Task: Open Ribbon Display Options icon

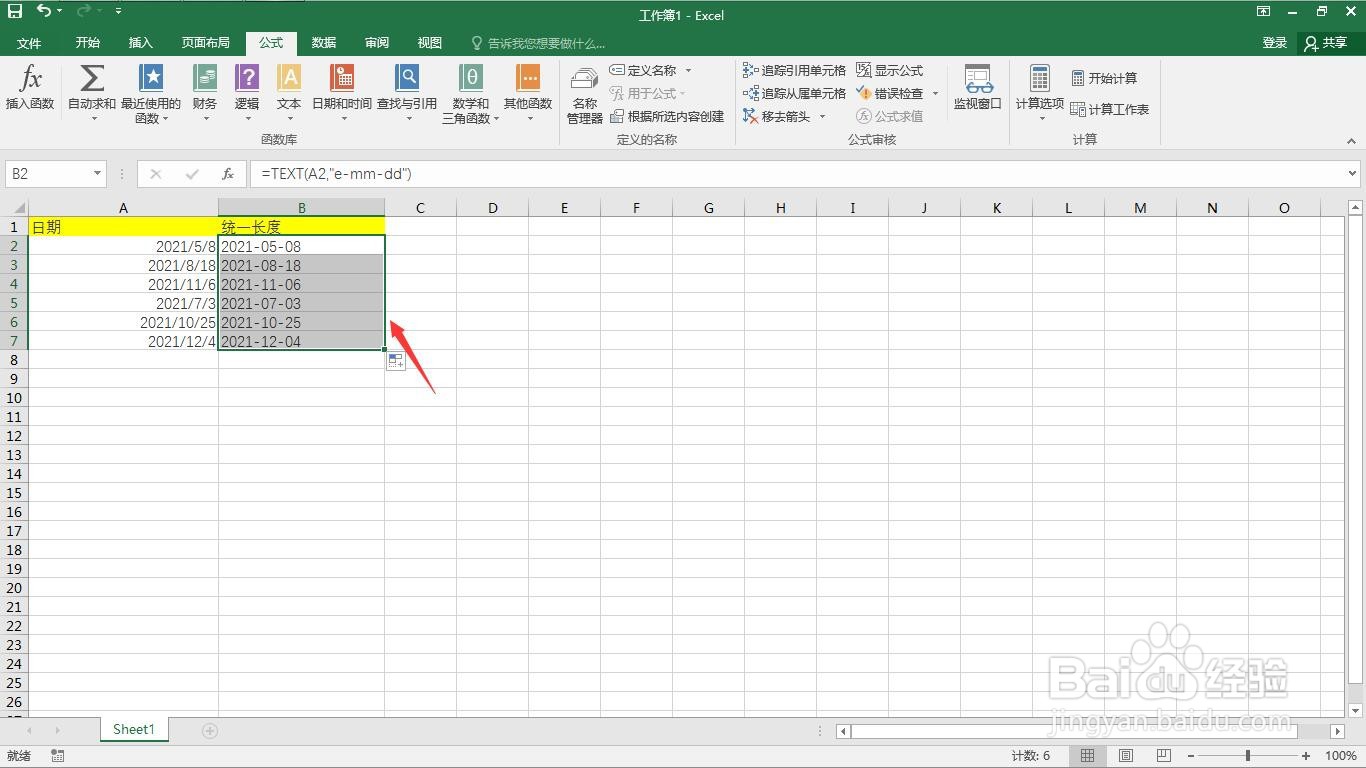Action: point(1264,12)
